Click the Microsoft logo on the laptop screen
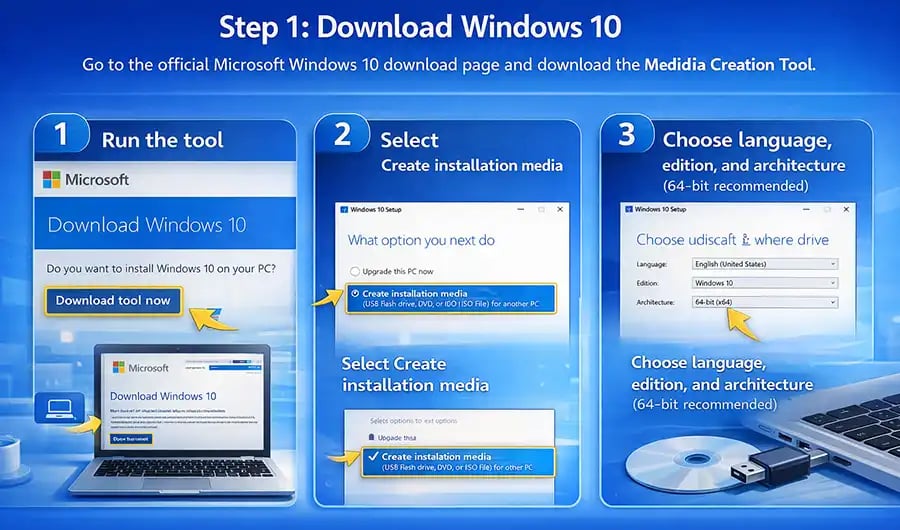The width and height of the screenshot is (900, 530). point(119,367)
